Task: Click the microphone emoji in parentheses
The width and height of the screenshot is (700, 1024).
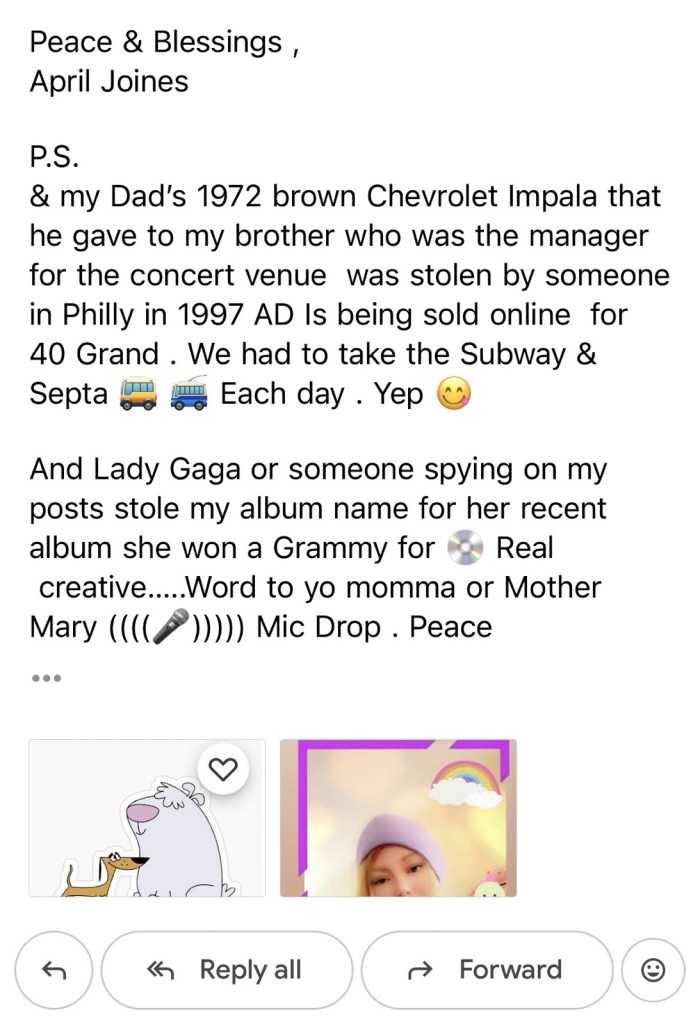Action: [x=171, y=628]
